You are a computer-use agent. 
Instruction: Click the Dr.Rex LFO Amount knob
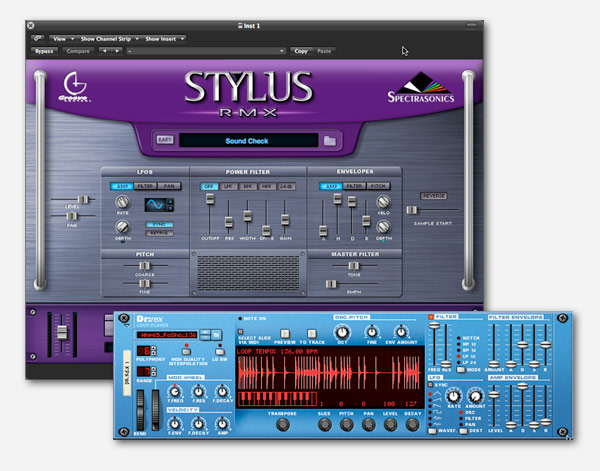click(x=476, y=396)
